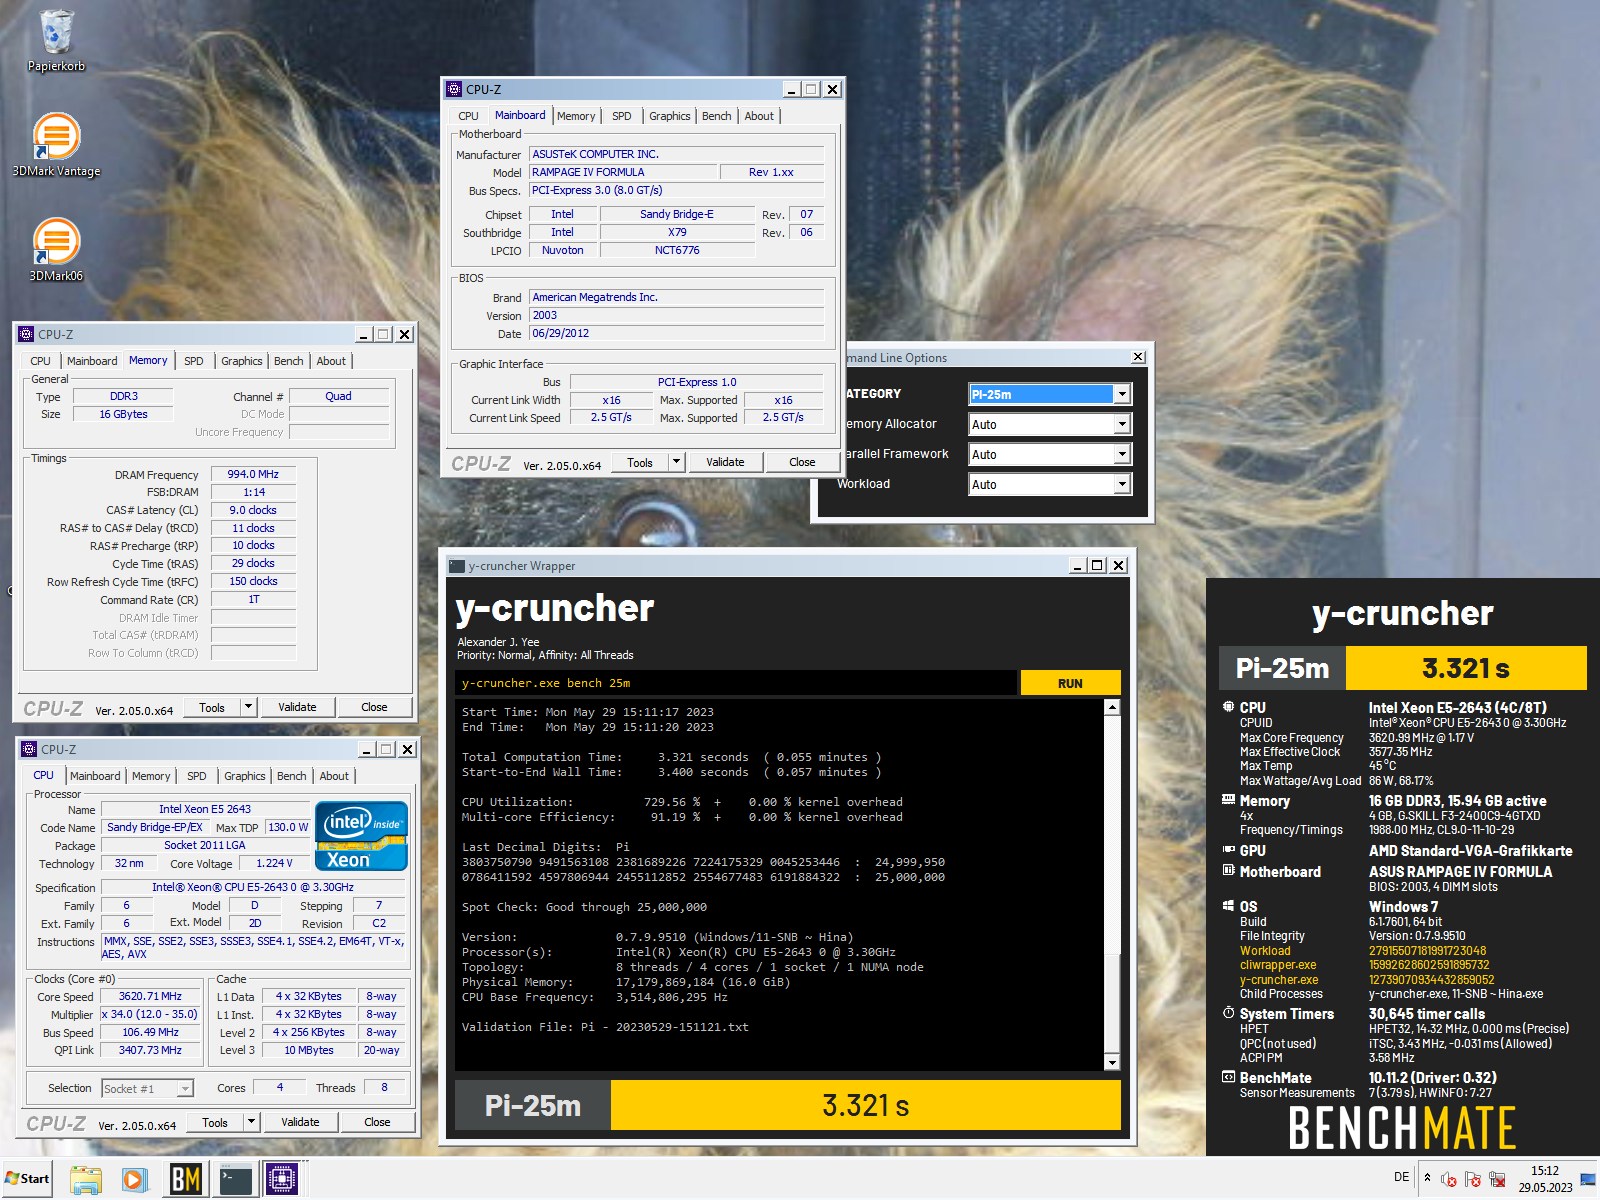This screenshot has width=1600, height=1200.
Task: Click the title bar icon of the CPU-Z Mainboard window
Action: click(454, 89)
